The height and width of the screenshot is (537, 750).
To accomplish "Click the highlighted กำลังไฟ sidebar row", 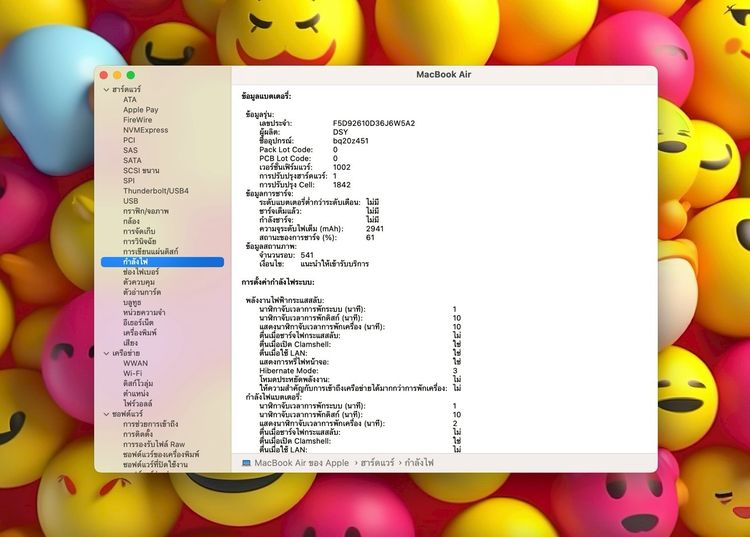I will click(x=162, y=262).
